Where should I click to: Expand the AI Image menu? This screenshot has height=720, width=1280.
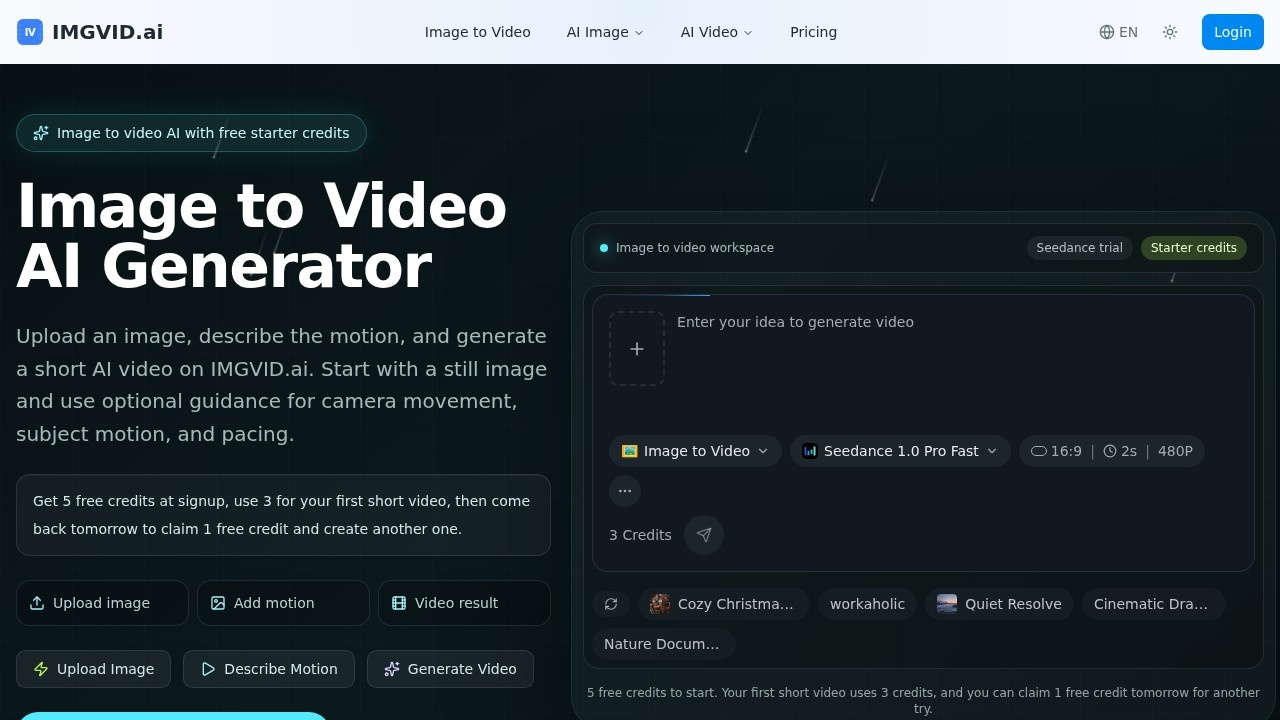coord(605,32)
